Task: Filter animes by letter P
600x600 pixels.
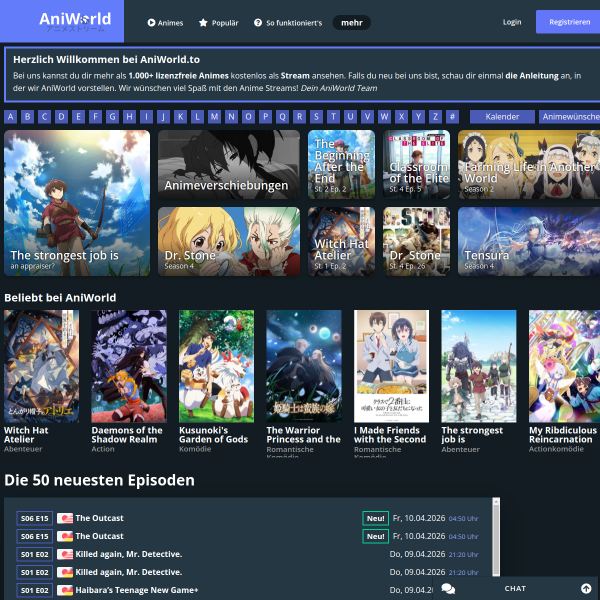Action: click(x=265, y=117)
